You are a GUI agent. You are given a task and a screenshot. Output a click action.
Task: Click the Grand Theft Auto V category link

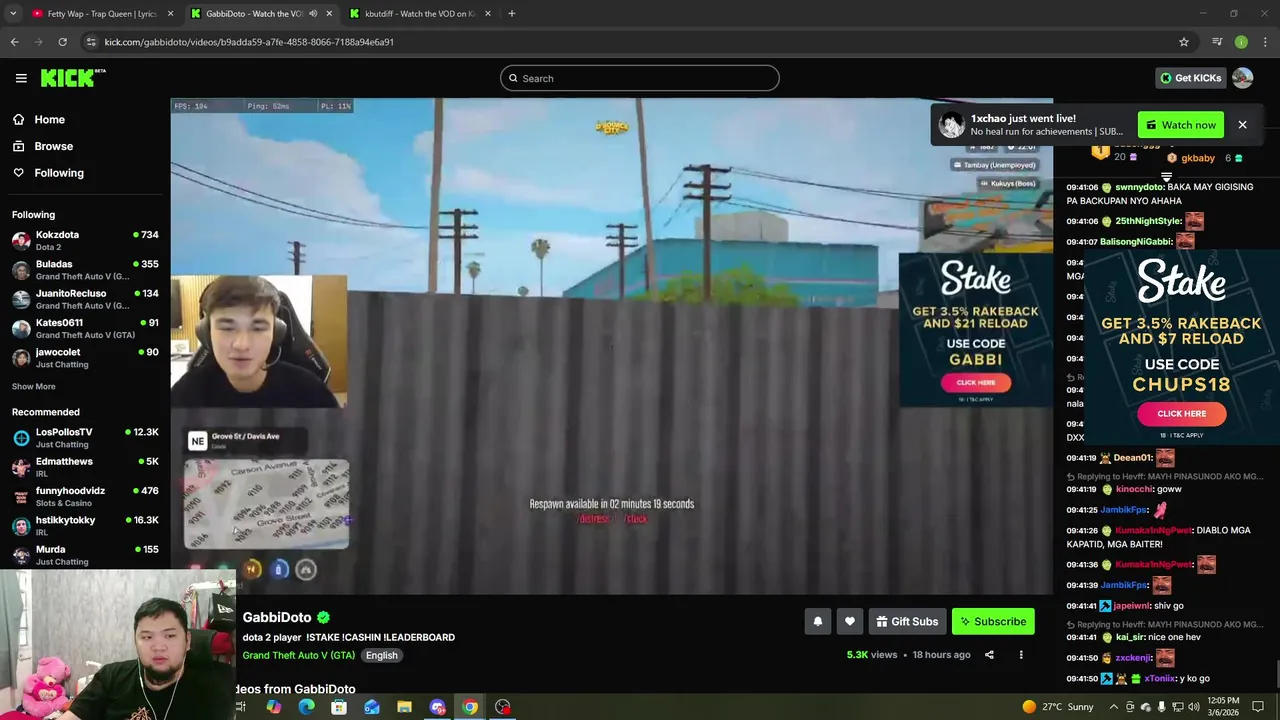[298, 655]
